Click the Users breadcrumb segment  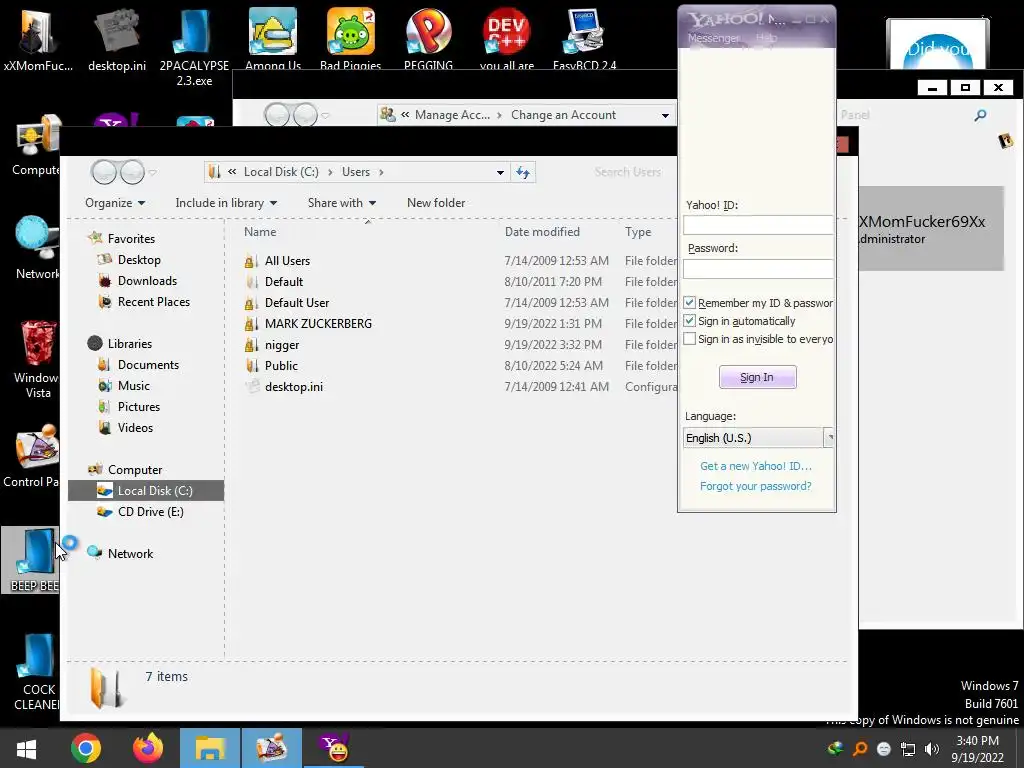pyautogui.click(x=356, y=172)
